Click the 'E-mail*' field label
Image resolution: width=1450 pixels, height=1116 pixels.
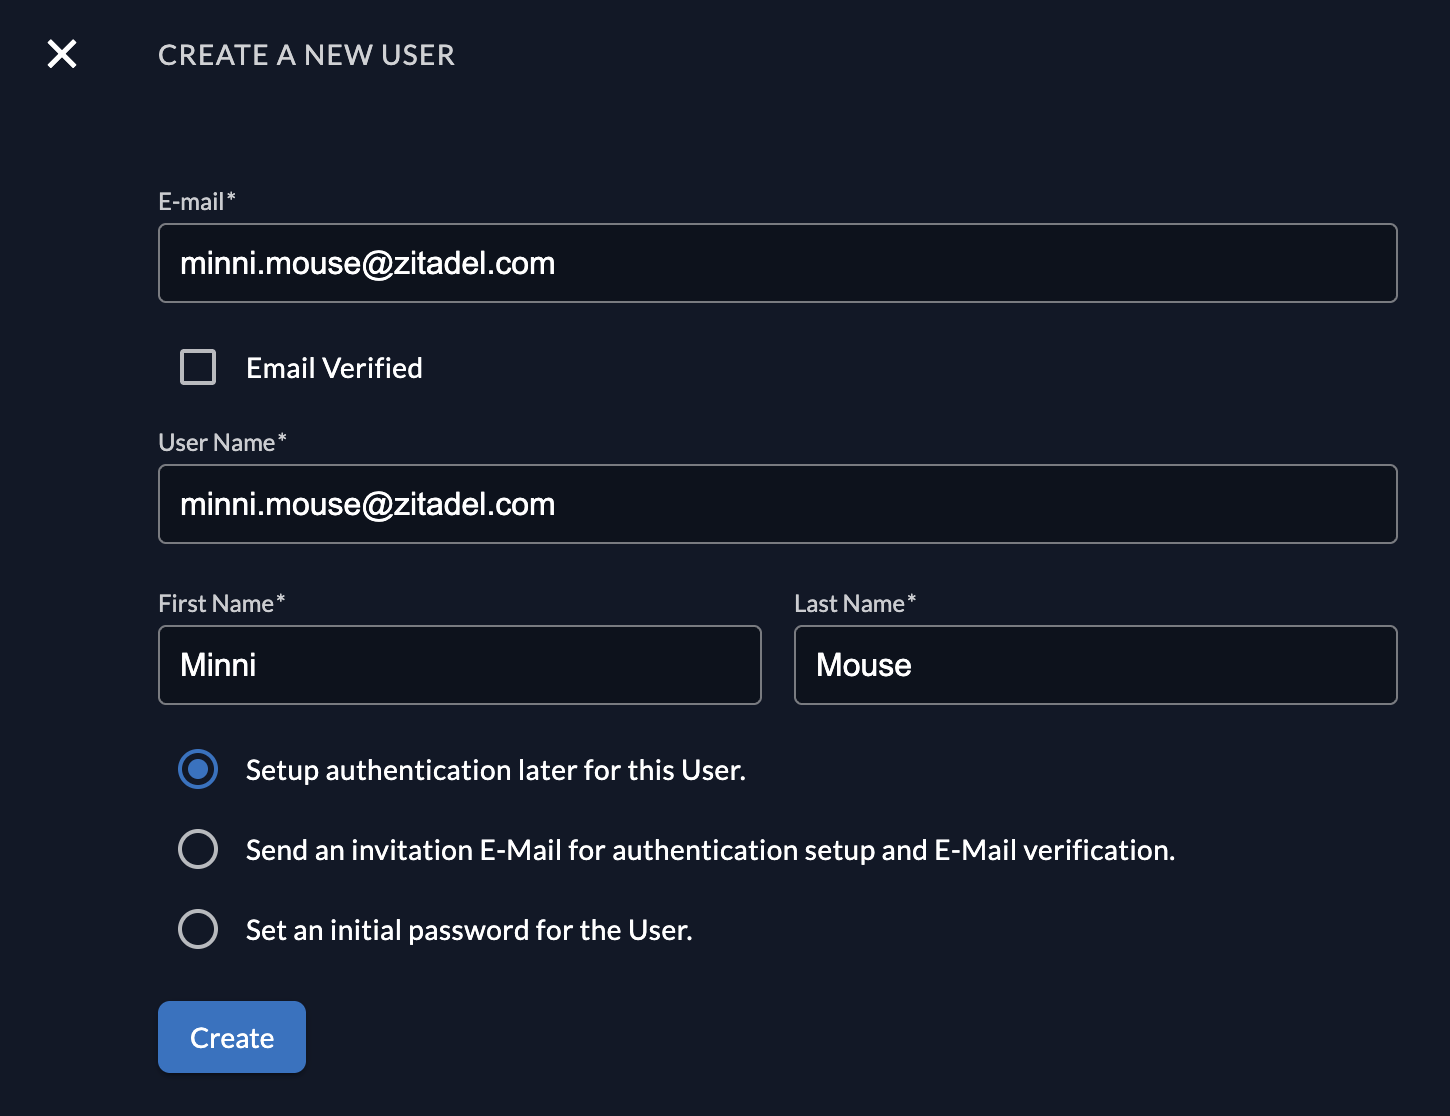(197, 202)
